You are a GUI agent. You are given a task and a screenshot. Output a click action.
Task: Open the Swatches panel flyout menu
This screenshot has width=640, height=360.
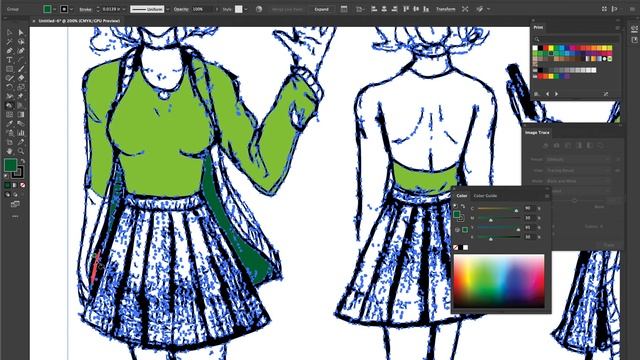pos(618,27)
